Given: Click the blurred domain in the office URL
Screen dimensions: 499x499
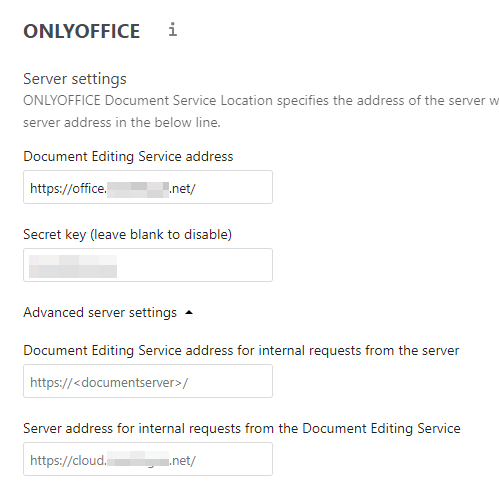Looking at the screenshot, I should click(138, 190).
